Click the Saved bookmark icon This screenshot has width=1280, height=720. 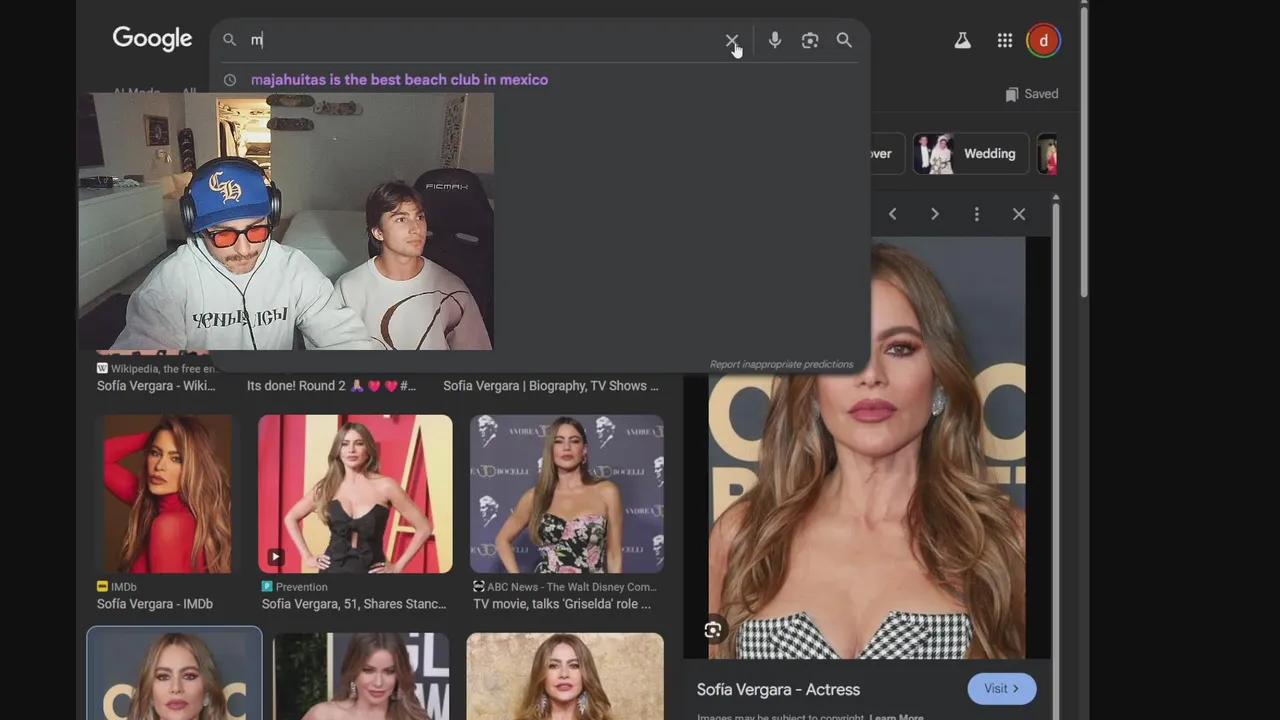click(x=1012, y=94)
